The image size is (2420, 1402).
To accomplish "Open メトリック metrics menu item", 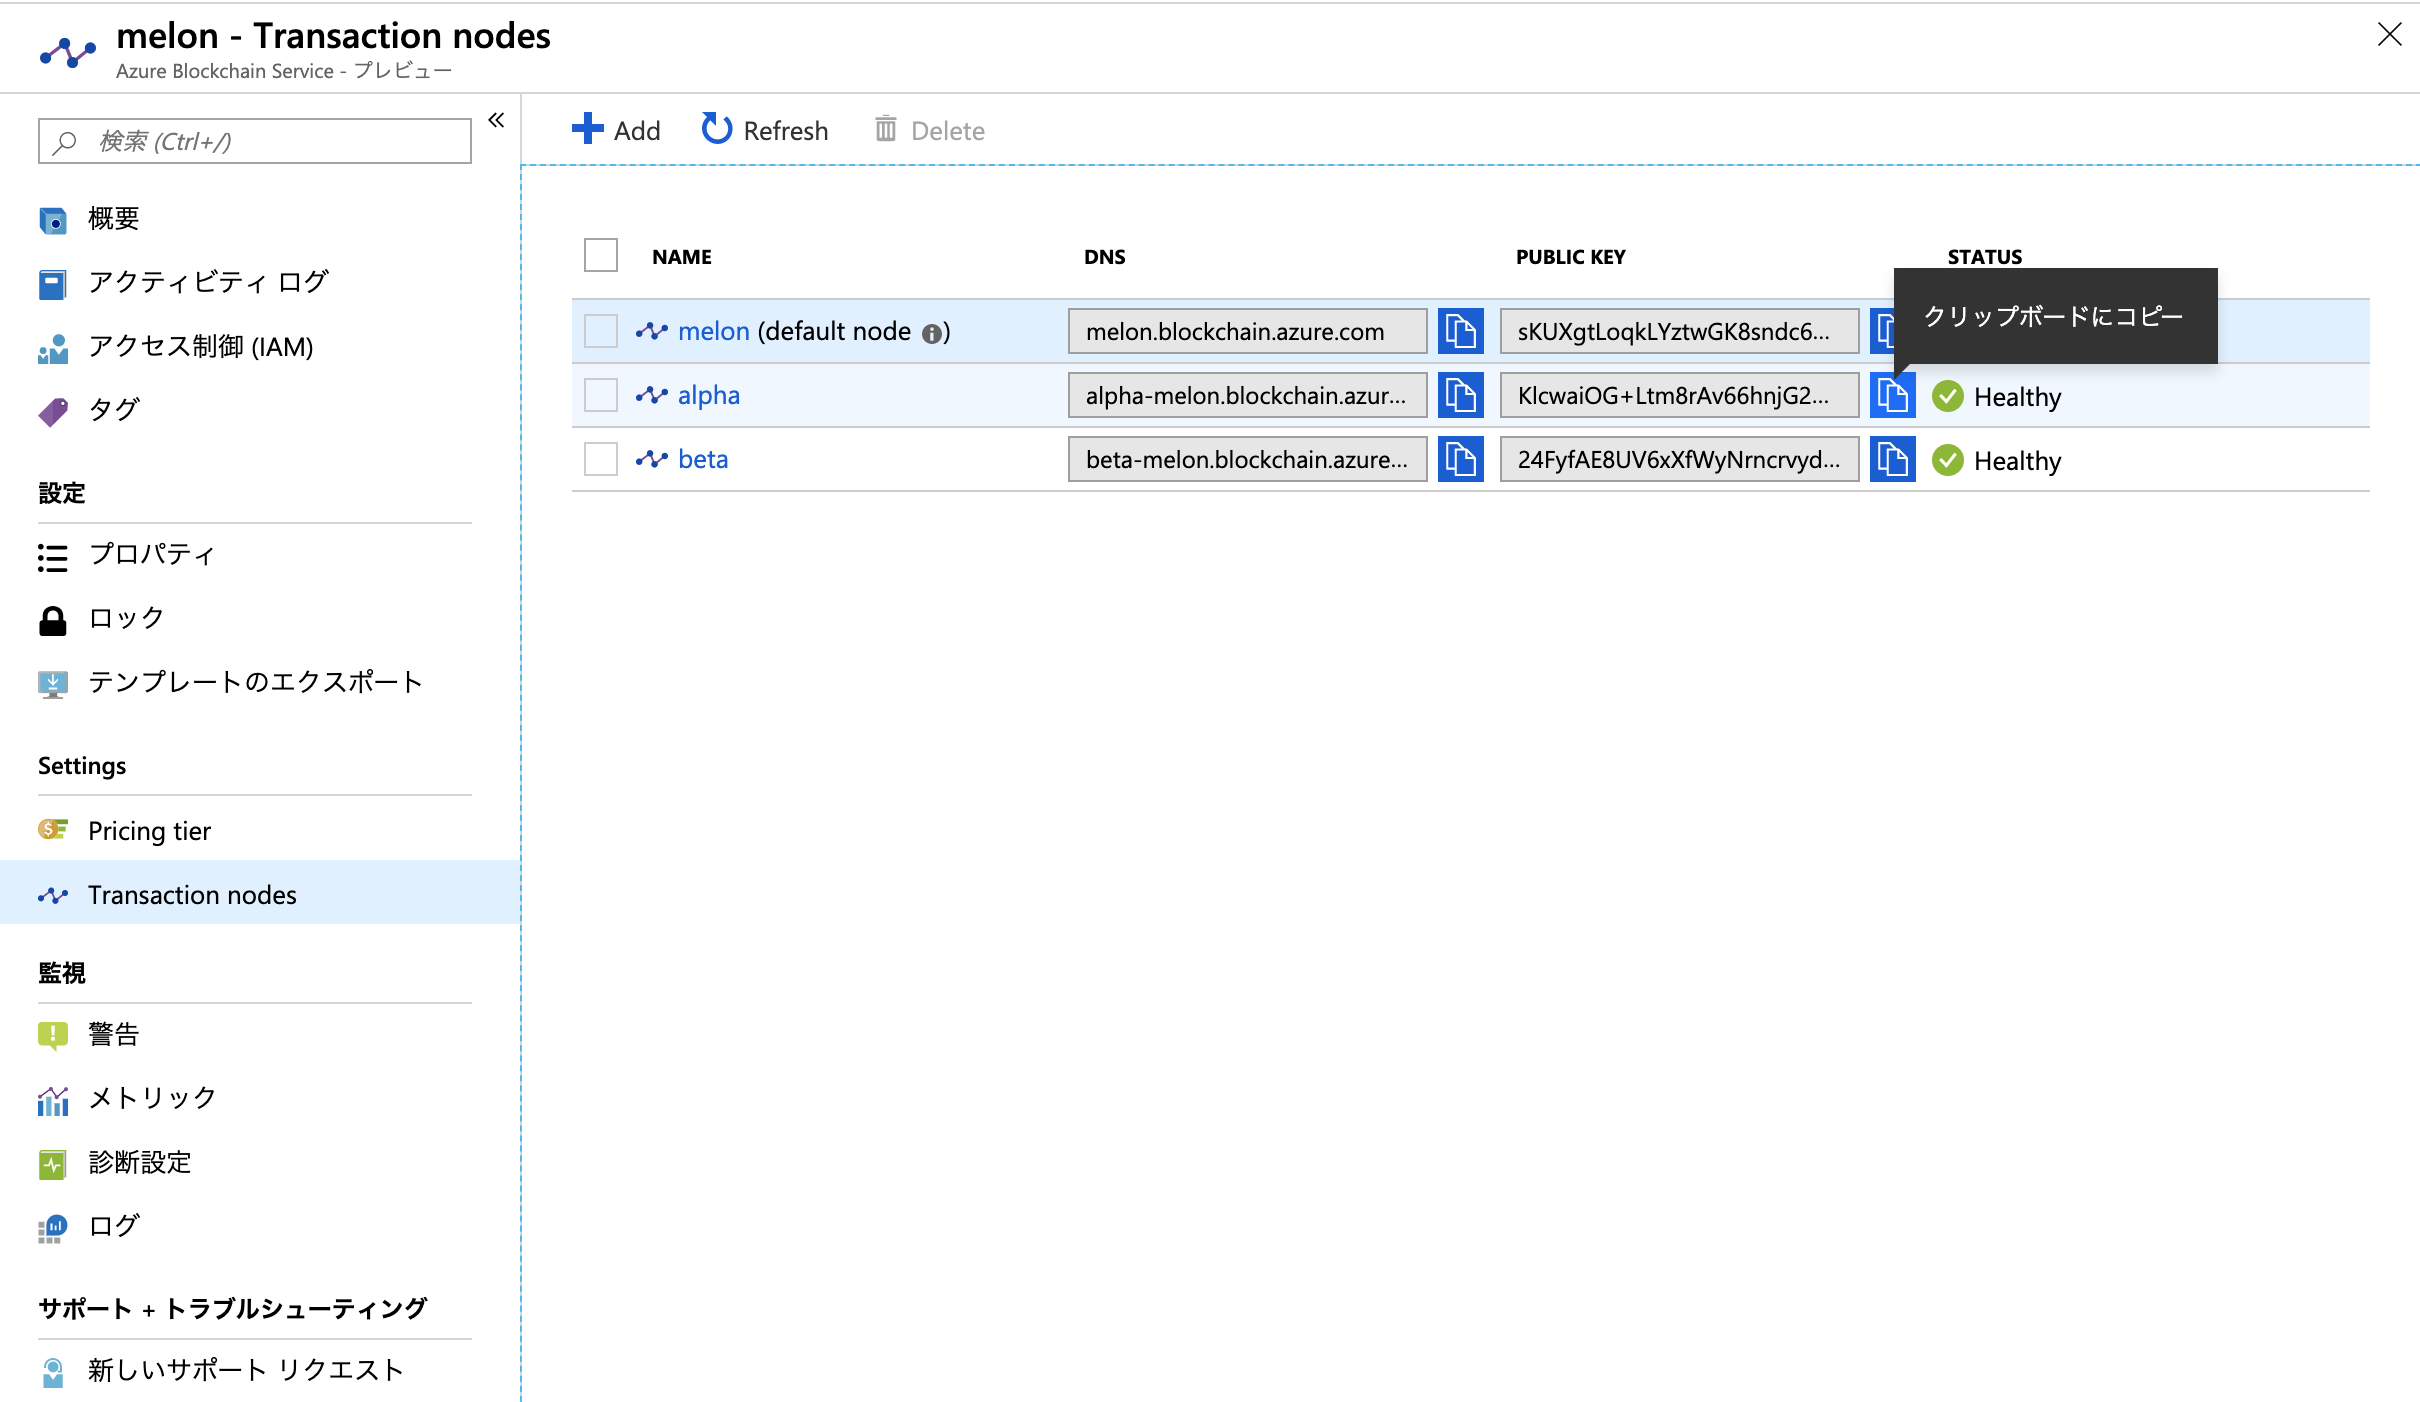I will click(x=260, y=1099).
